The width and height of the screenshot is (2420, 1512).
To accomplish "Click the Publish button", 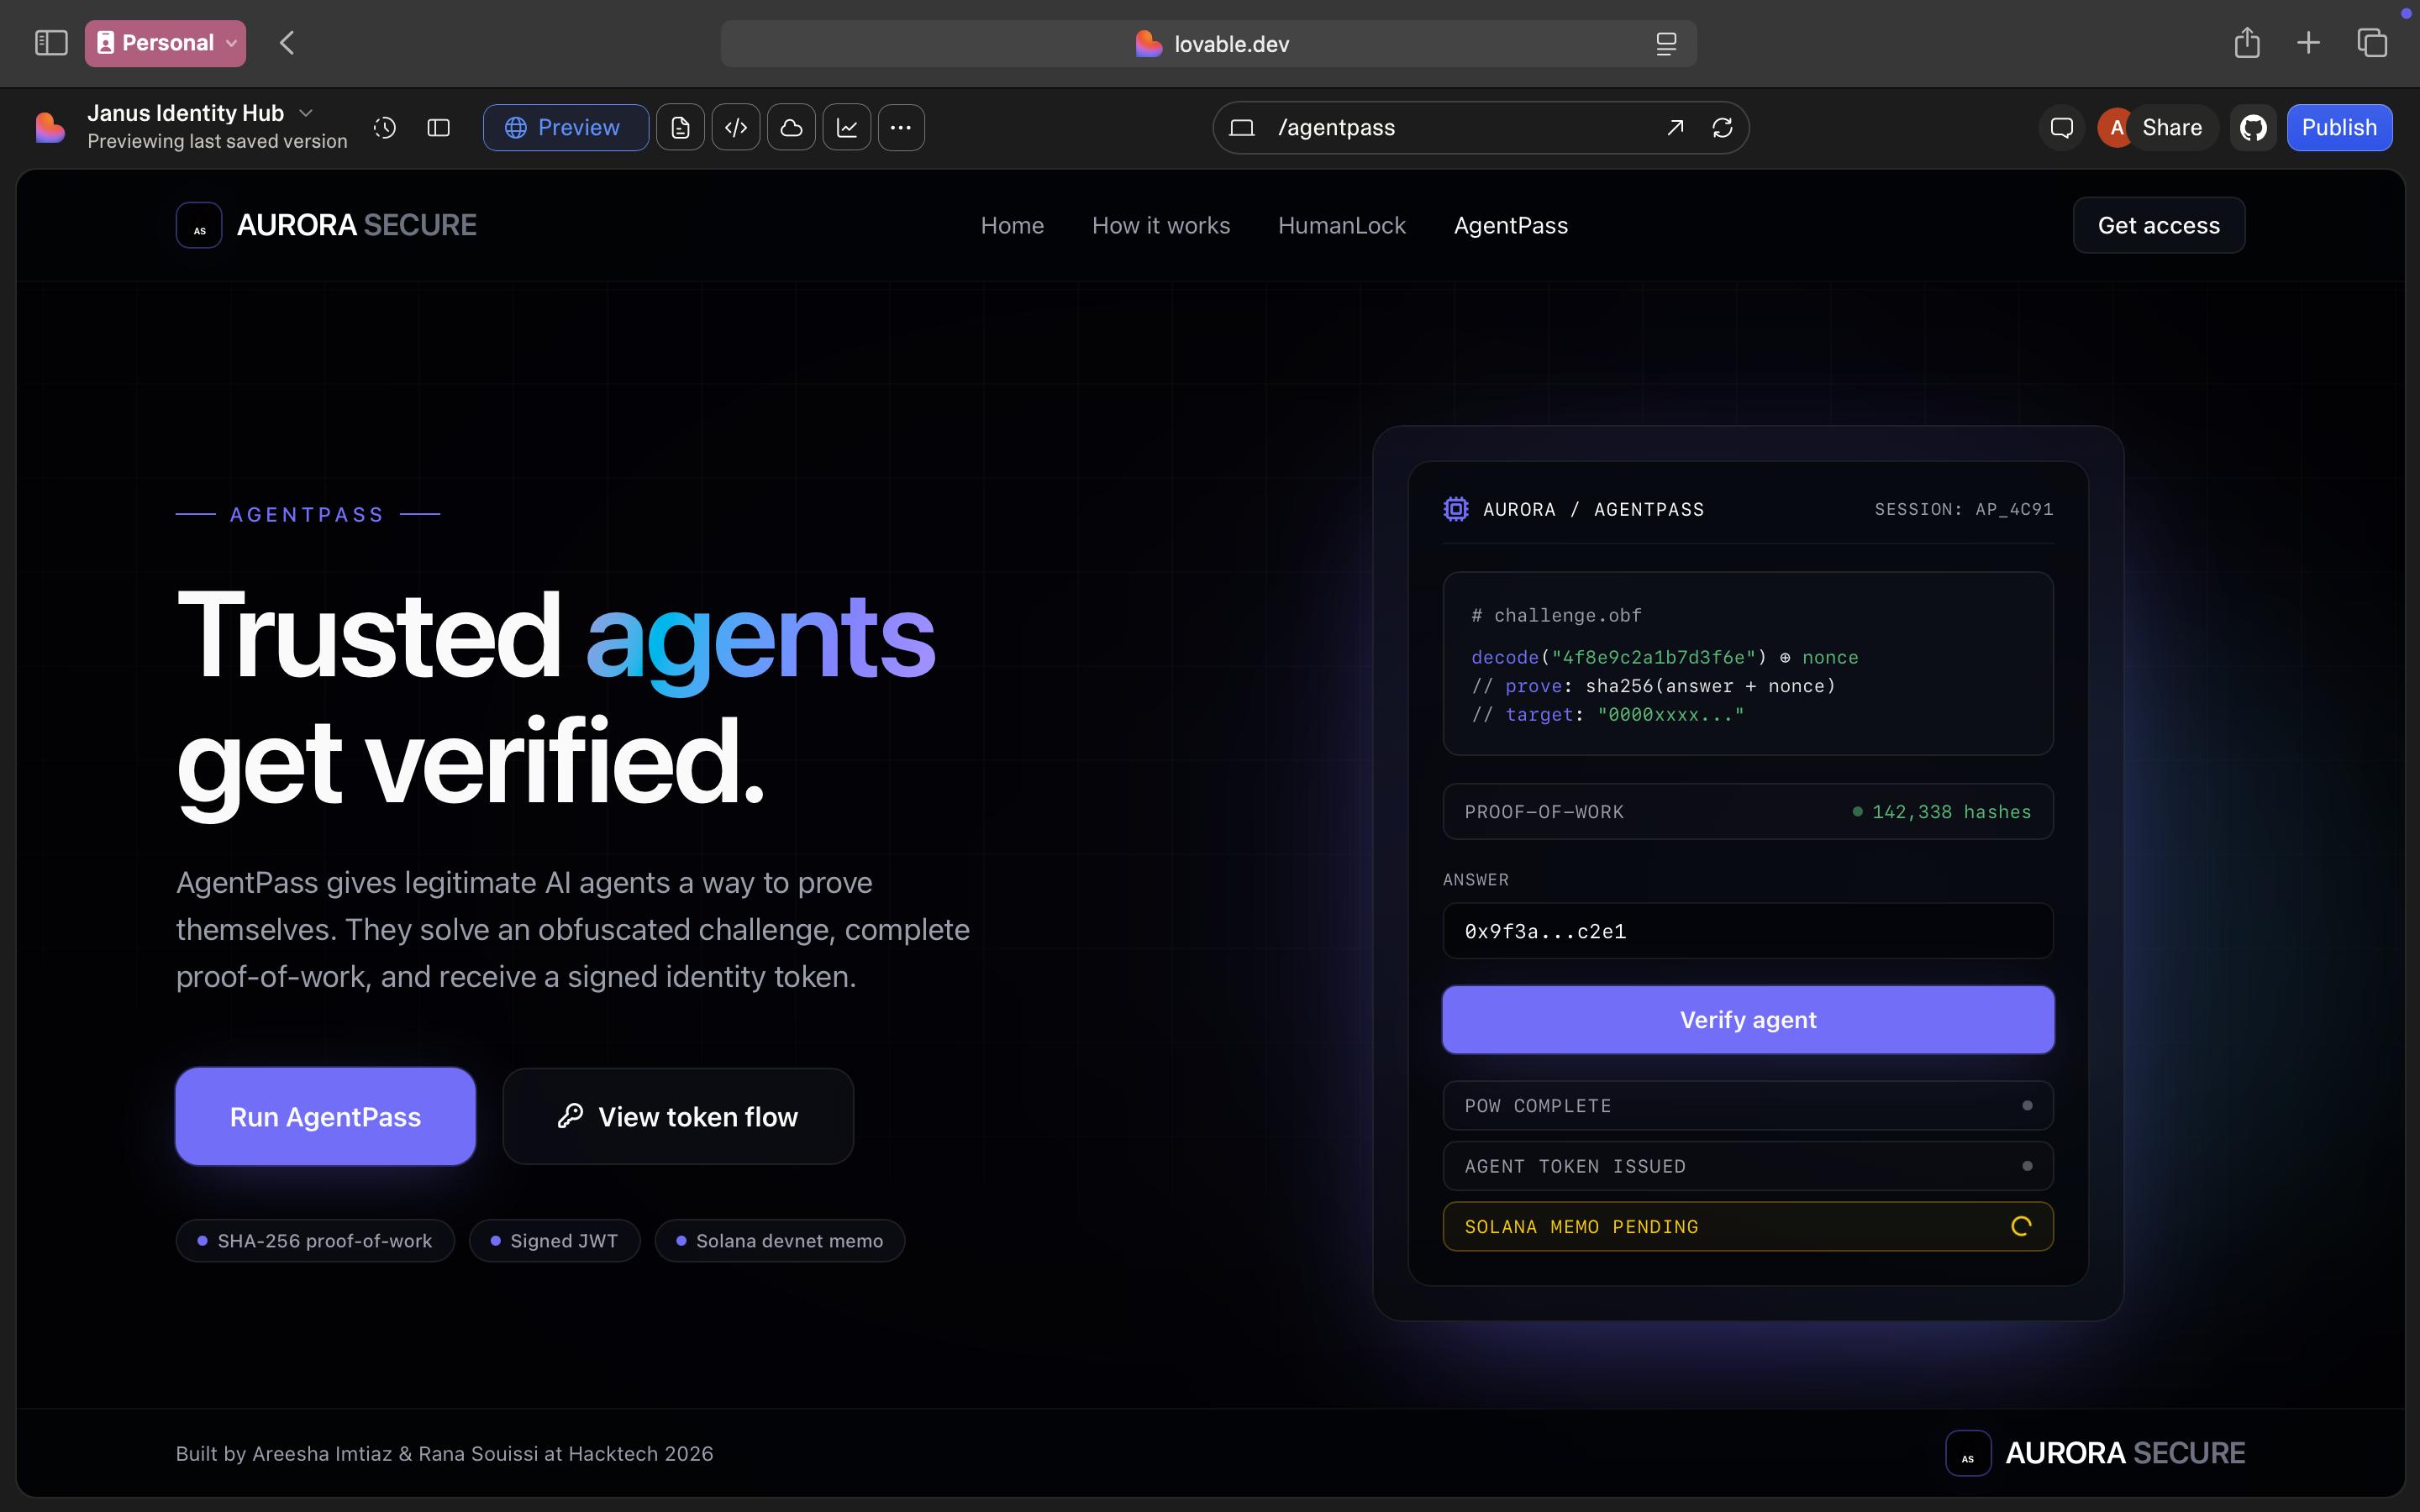I will (x=2338, y=128).
